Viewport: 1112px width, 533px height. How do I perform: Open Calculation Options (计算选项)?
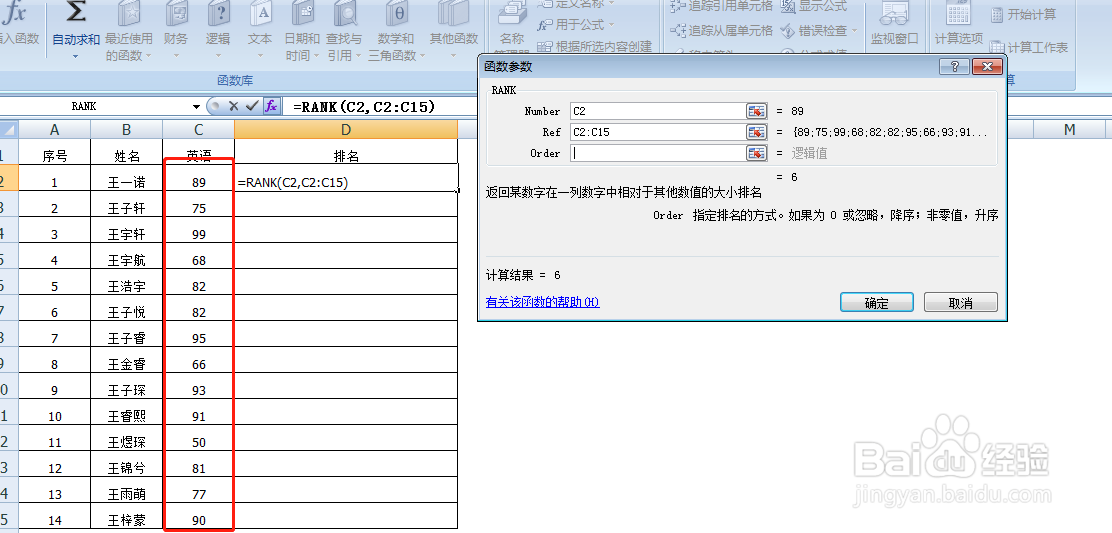click(x=959, y=24)
